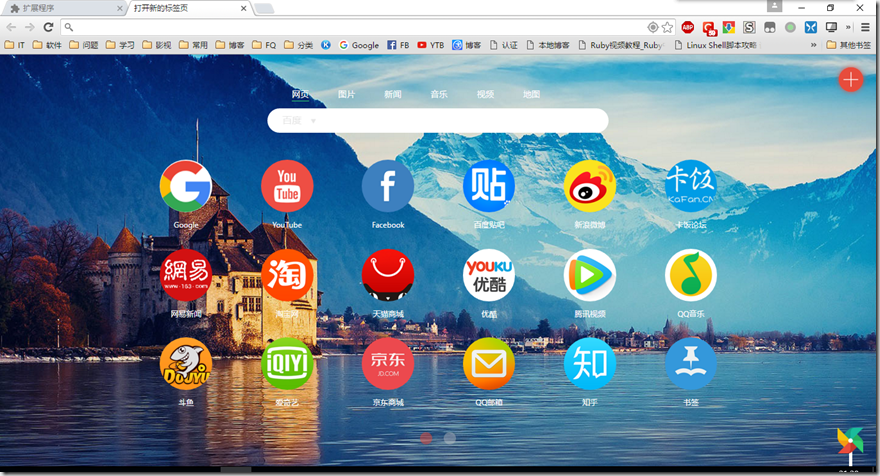Open a new tab with the new-tab button
Viewport: 880px width, 476px height.
pyautogui.click(x=264, y=8)
